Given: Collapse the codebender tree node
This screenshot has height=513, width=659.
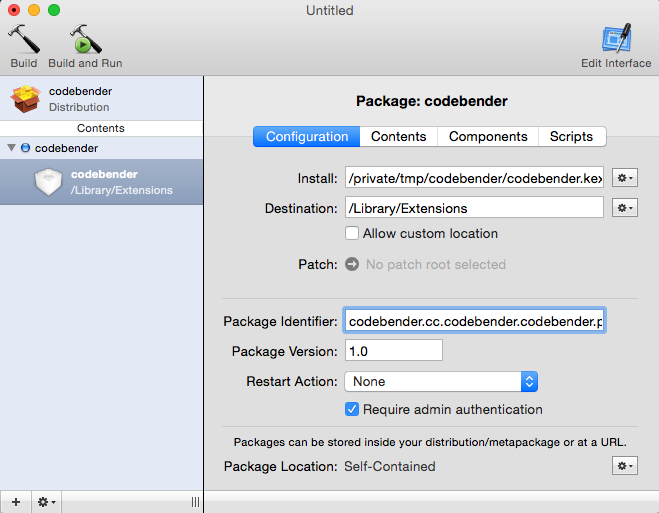Looking at the screenshot, I should click(12, 147).
